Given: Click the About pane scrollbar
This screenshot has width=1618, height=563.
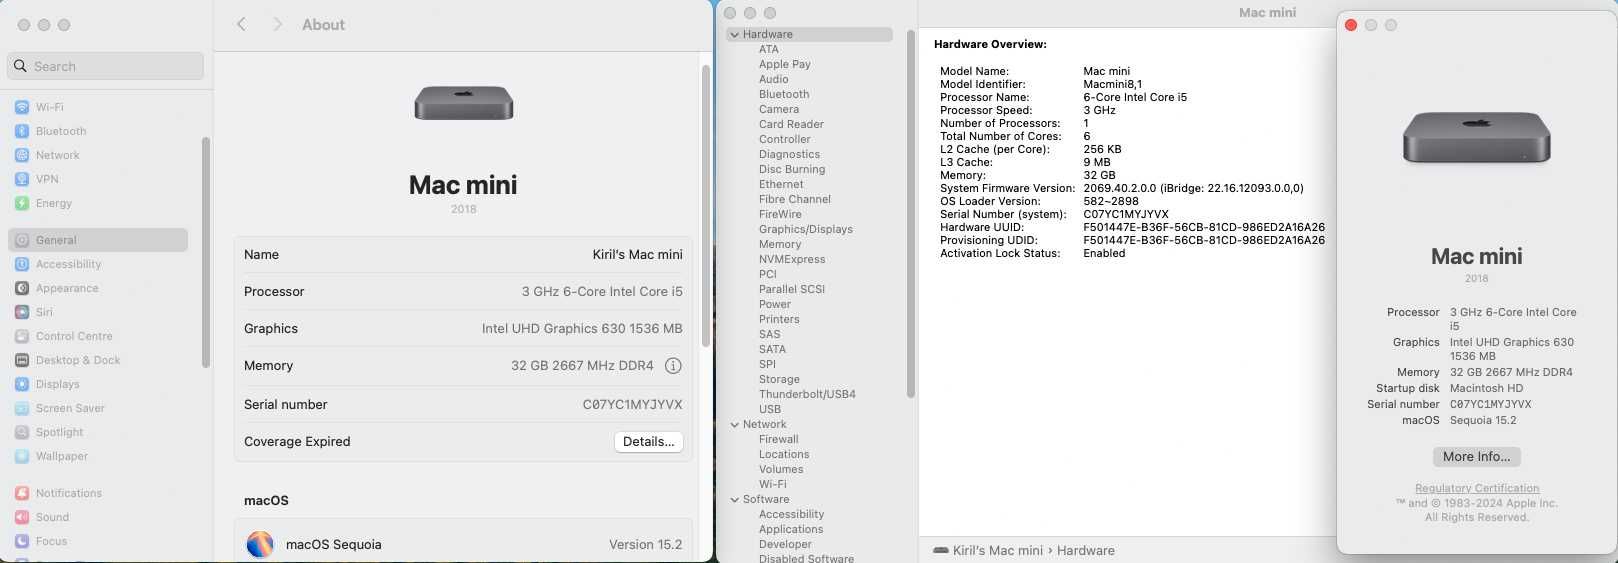Looking at the screenshot, I should [x=705, y=205].
